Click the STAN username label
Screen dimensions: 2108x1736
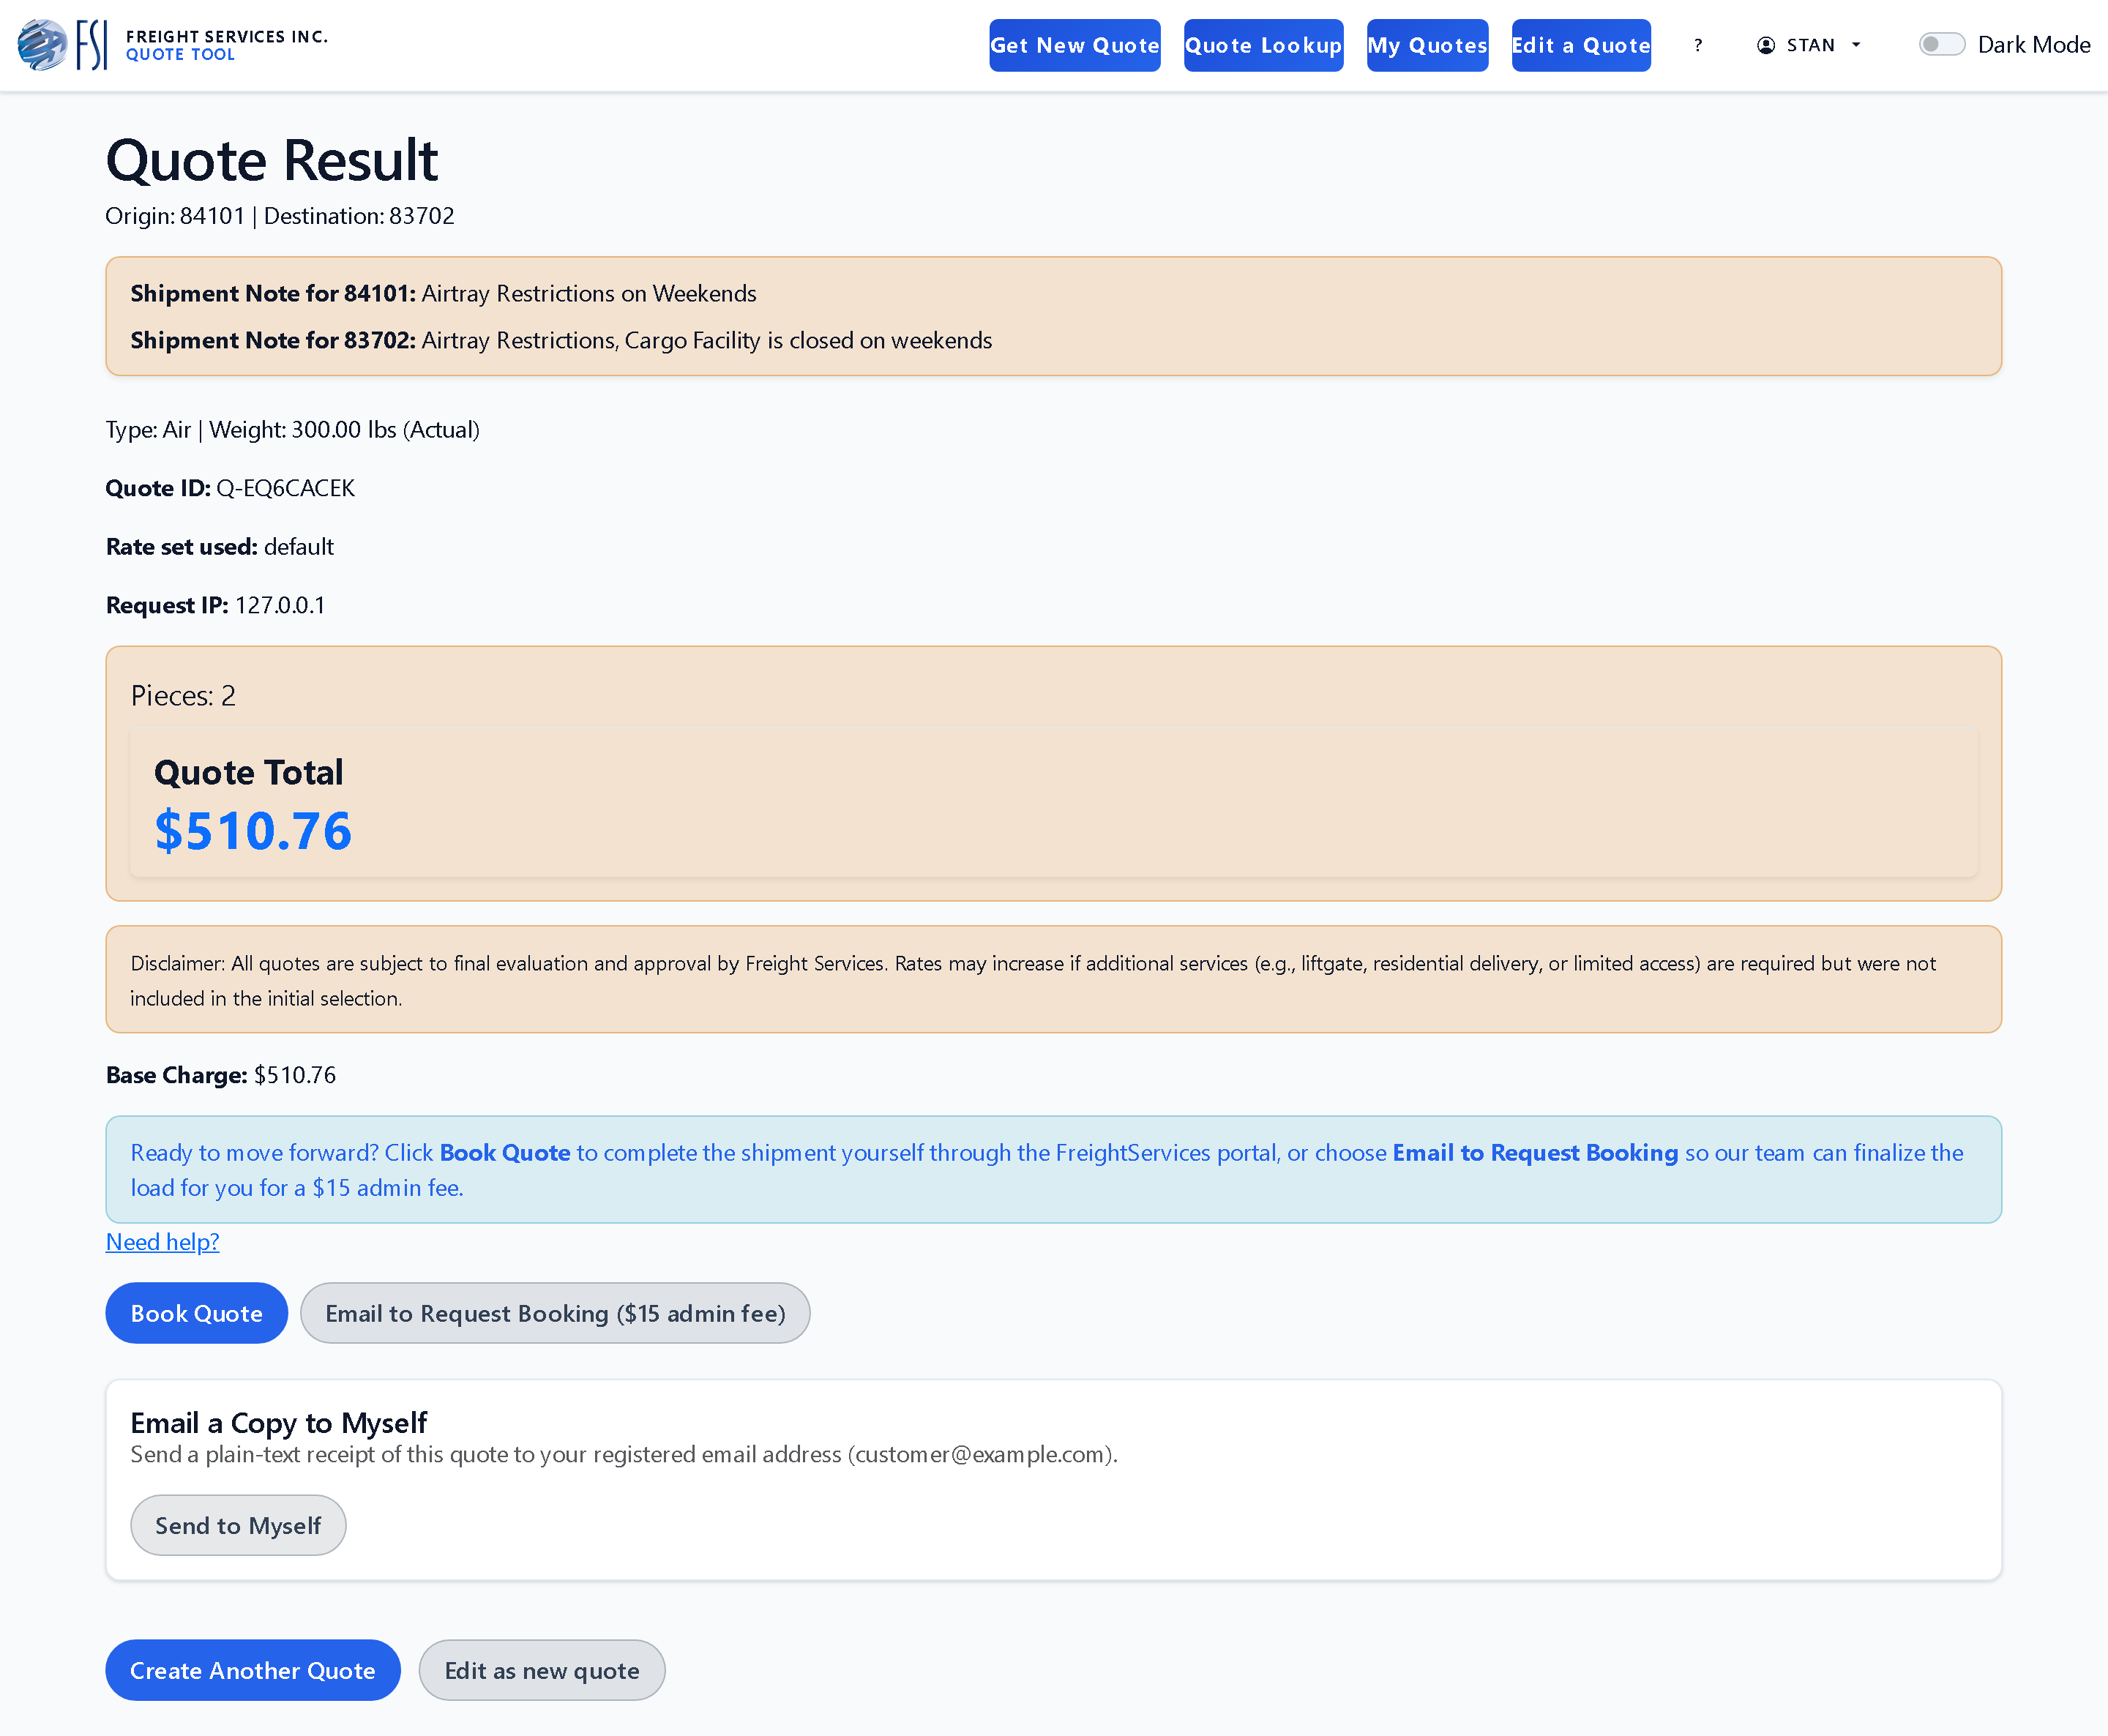point(1810,45)
